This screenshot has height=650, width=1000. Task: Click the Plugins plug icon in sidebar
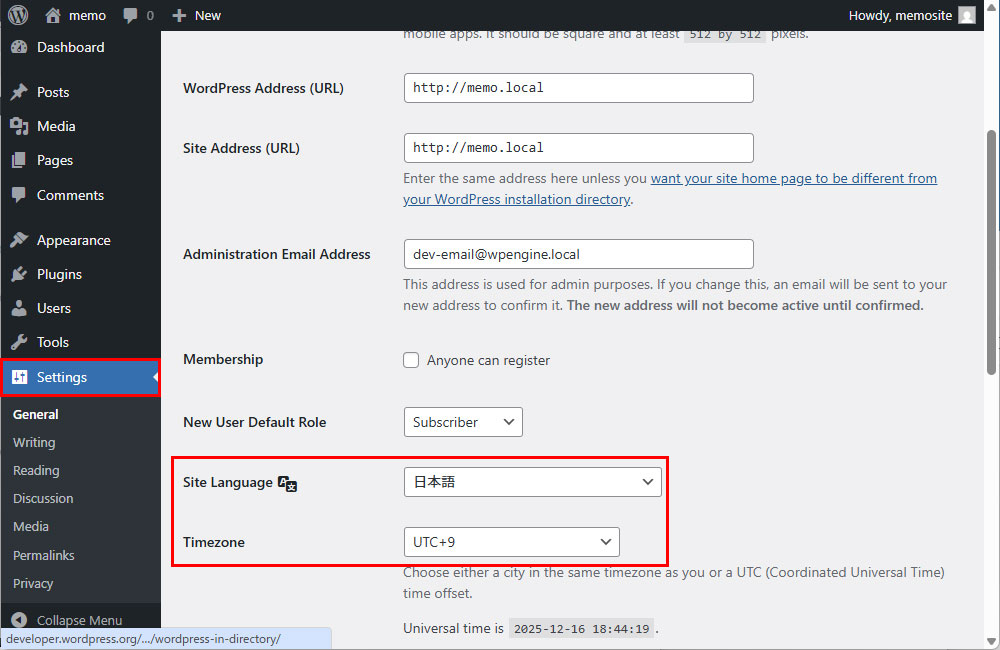(19, 274)
